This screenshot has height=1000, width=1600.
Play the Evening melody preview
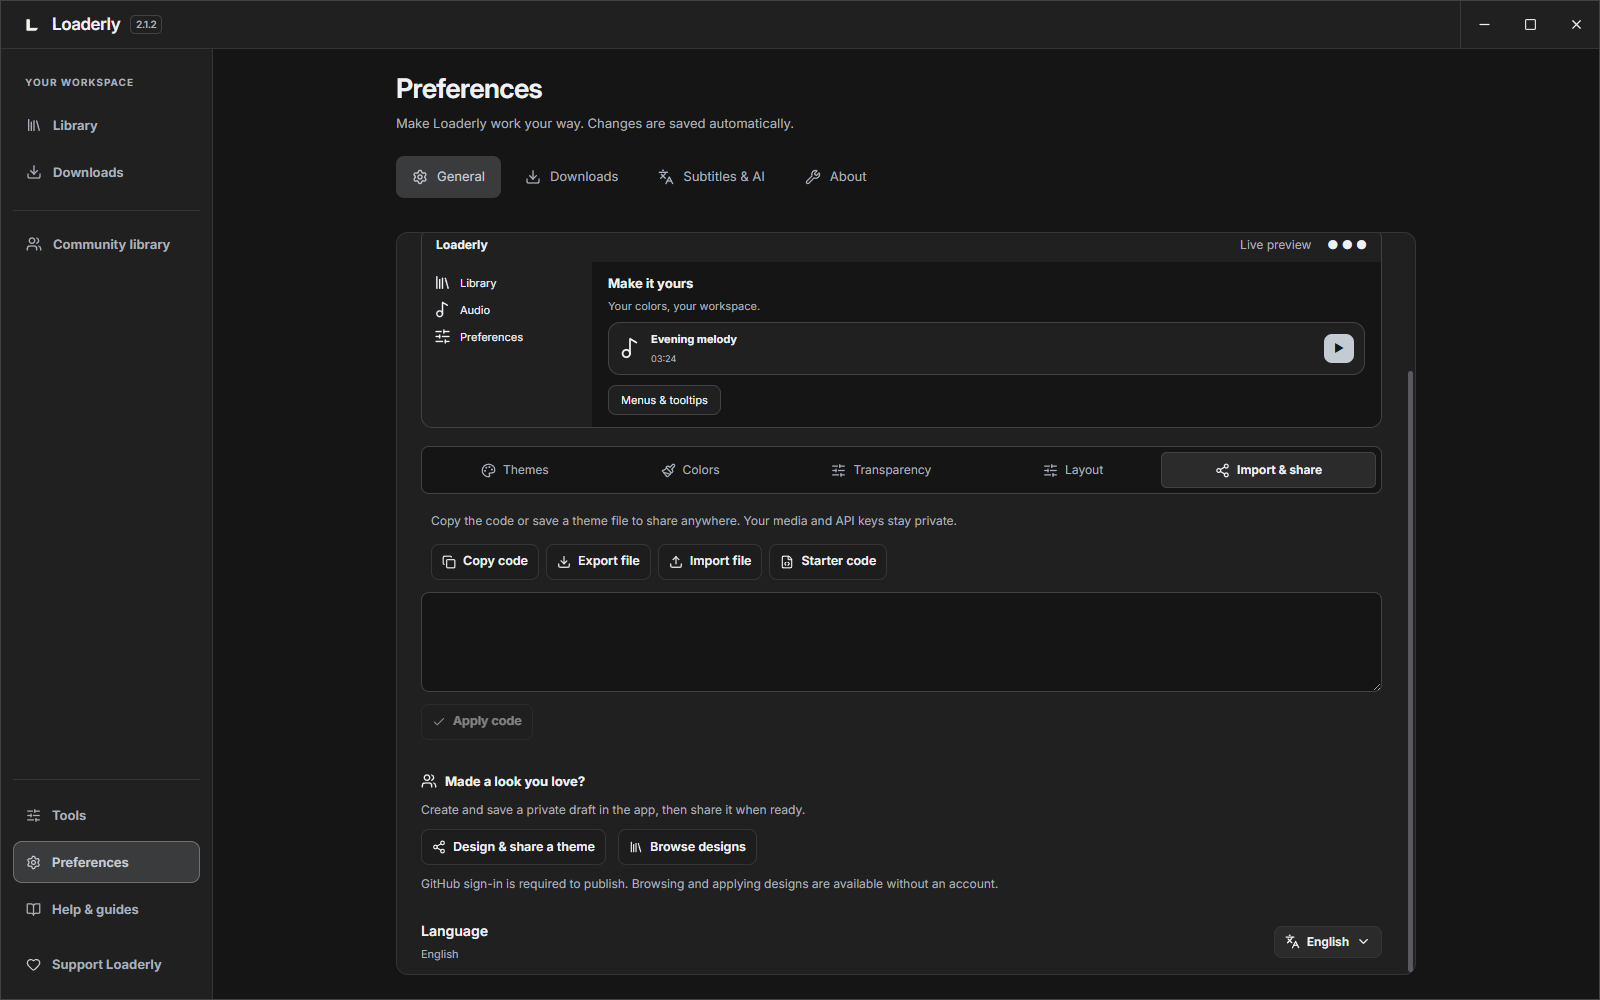(x=1339, y=348)
